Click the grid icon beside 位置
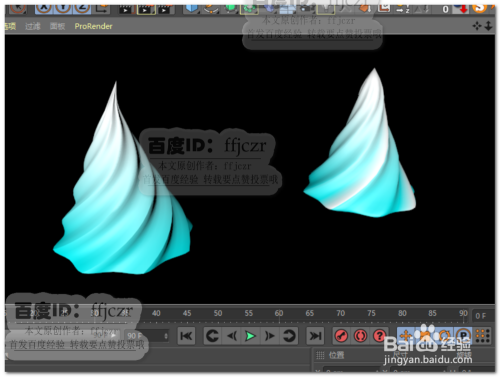The height and width of the screenshot is (377, 500). click(320, 355)
